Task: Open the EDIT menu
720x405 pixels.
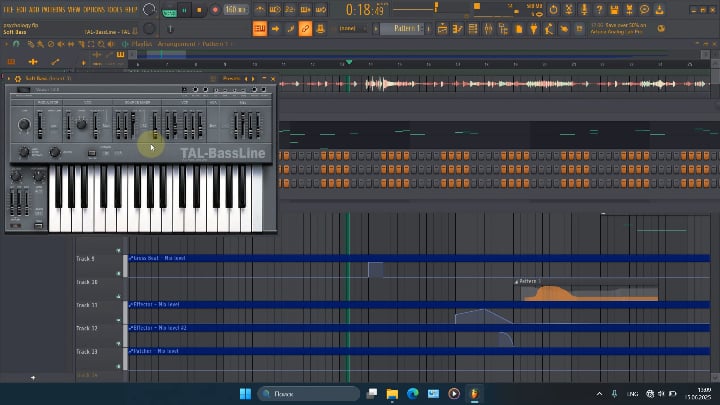Action: tap(20, 9)
